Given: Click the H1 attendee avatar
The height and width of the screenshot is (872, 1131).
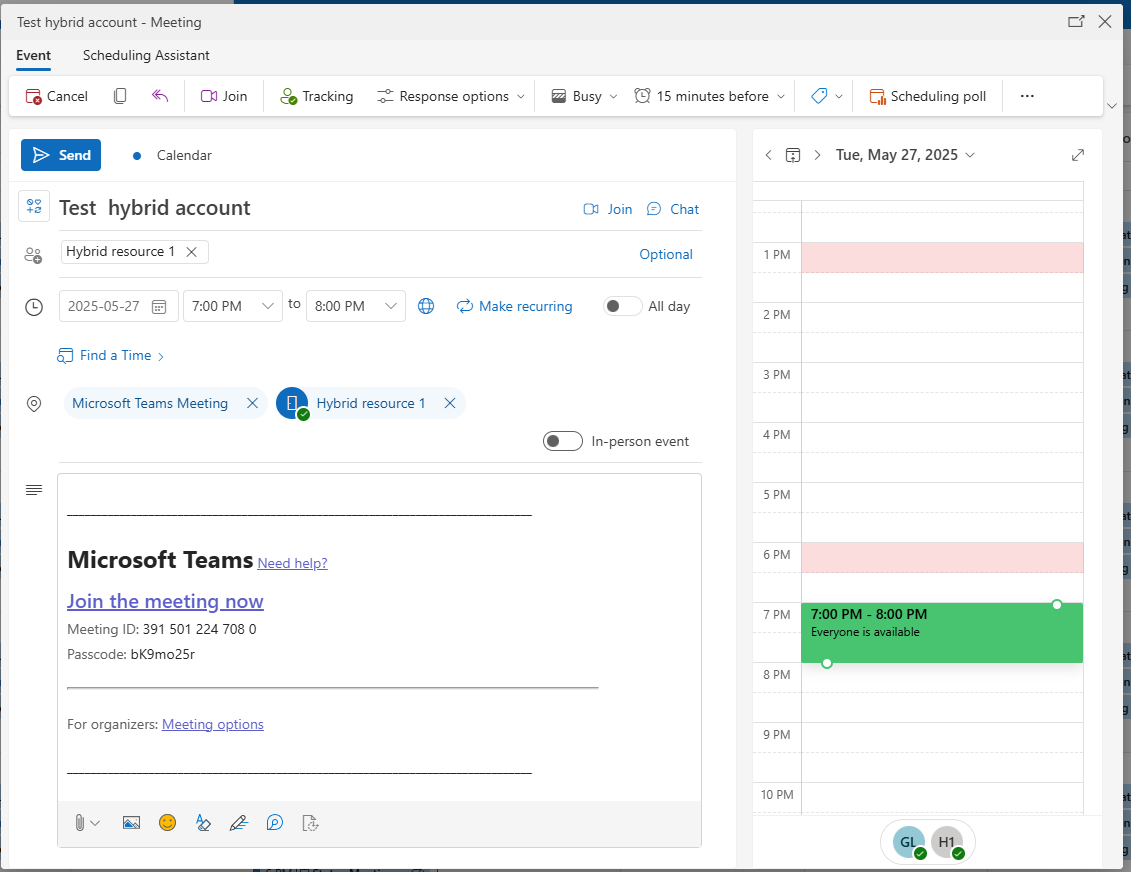Looking at the screenshot, I should coord(947,842).
